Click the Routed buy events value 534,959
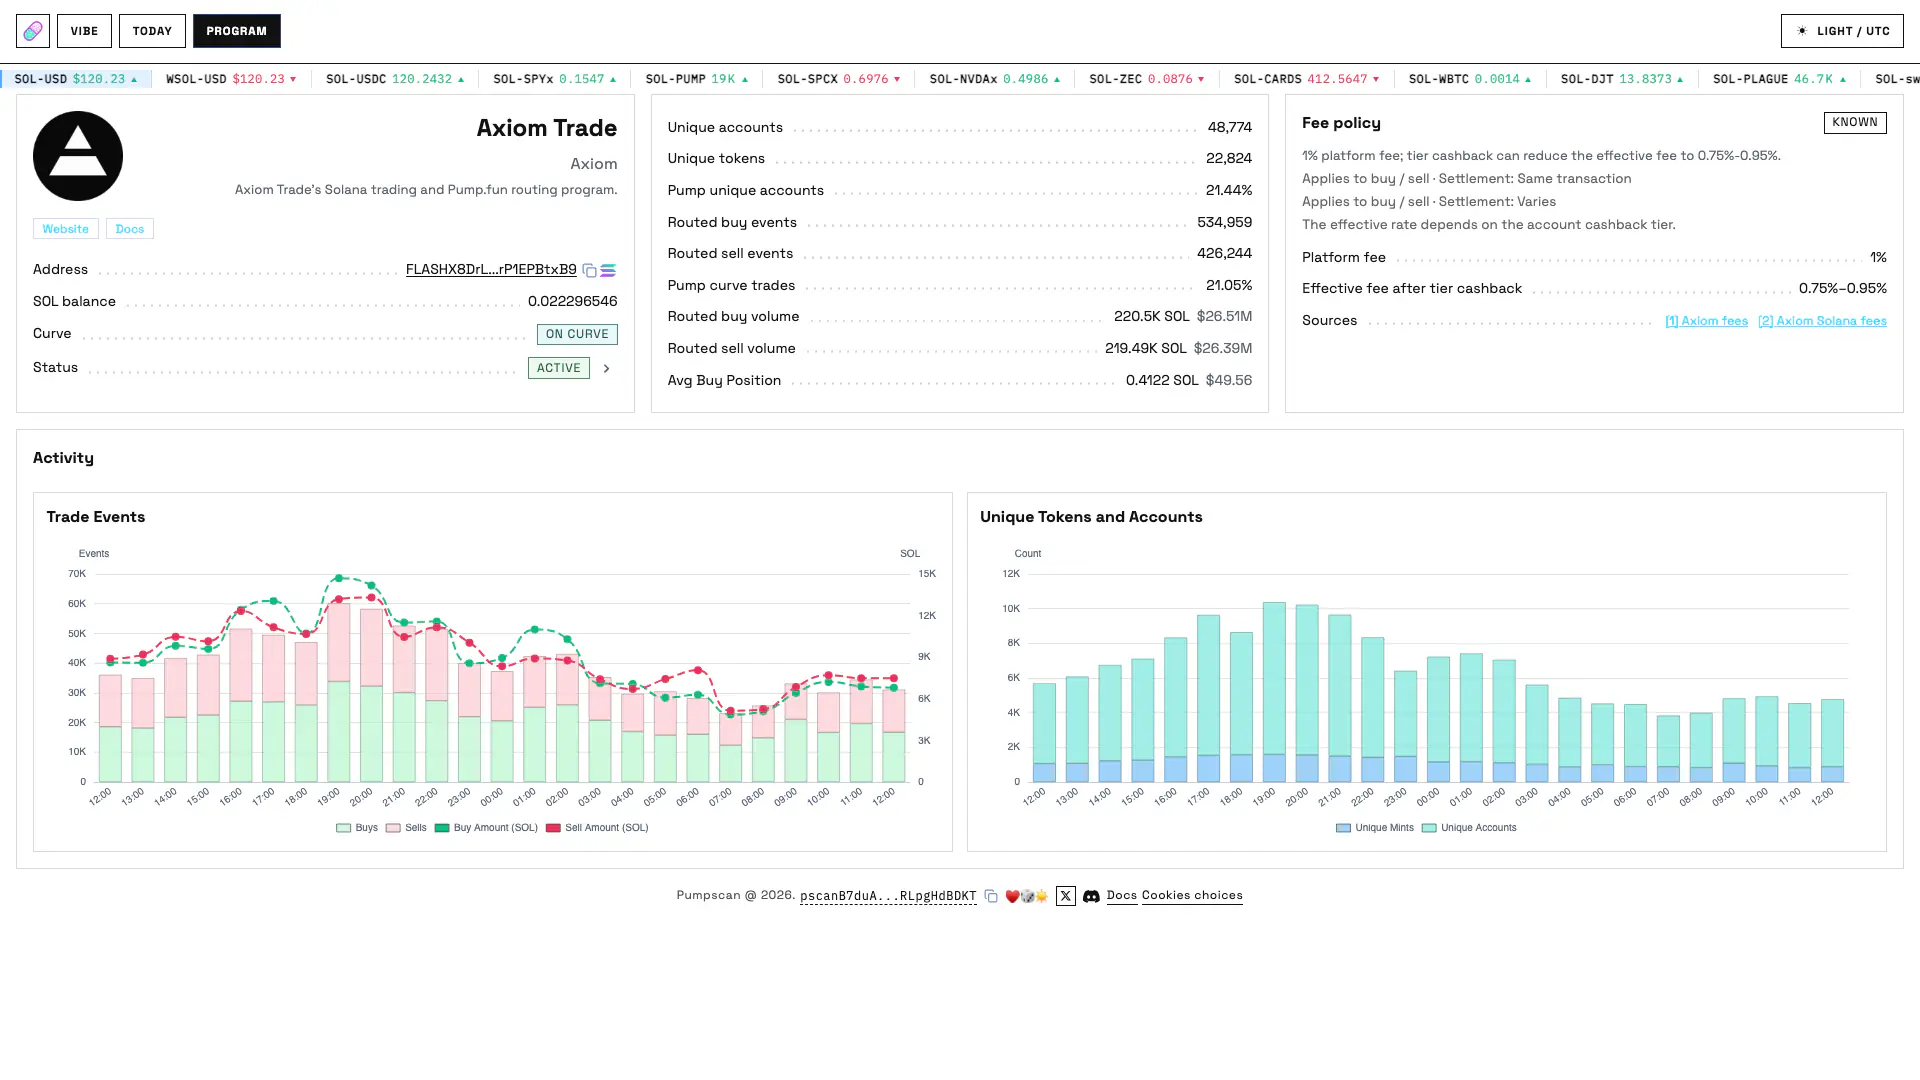Viewport: 1920px width, 1080px height. pos(1225,222)
